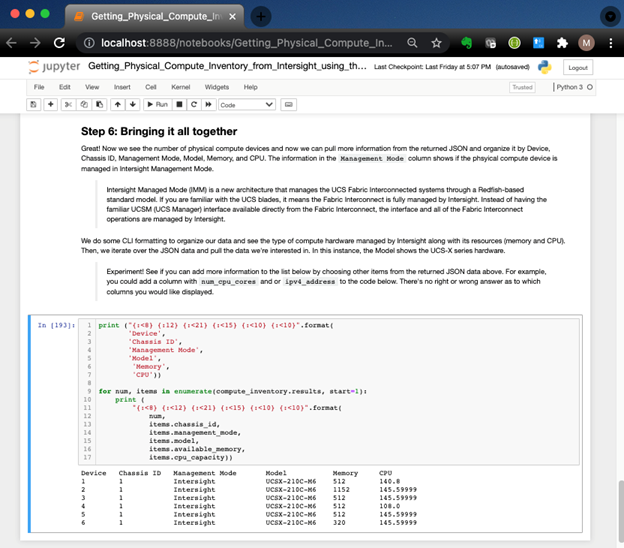Open the Widgets menu
The image size is (624, 548).
(216, 87)
